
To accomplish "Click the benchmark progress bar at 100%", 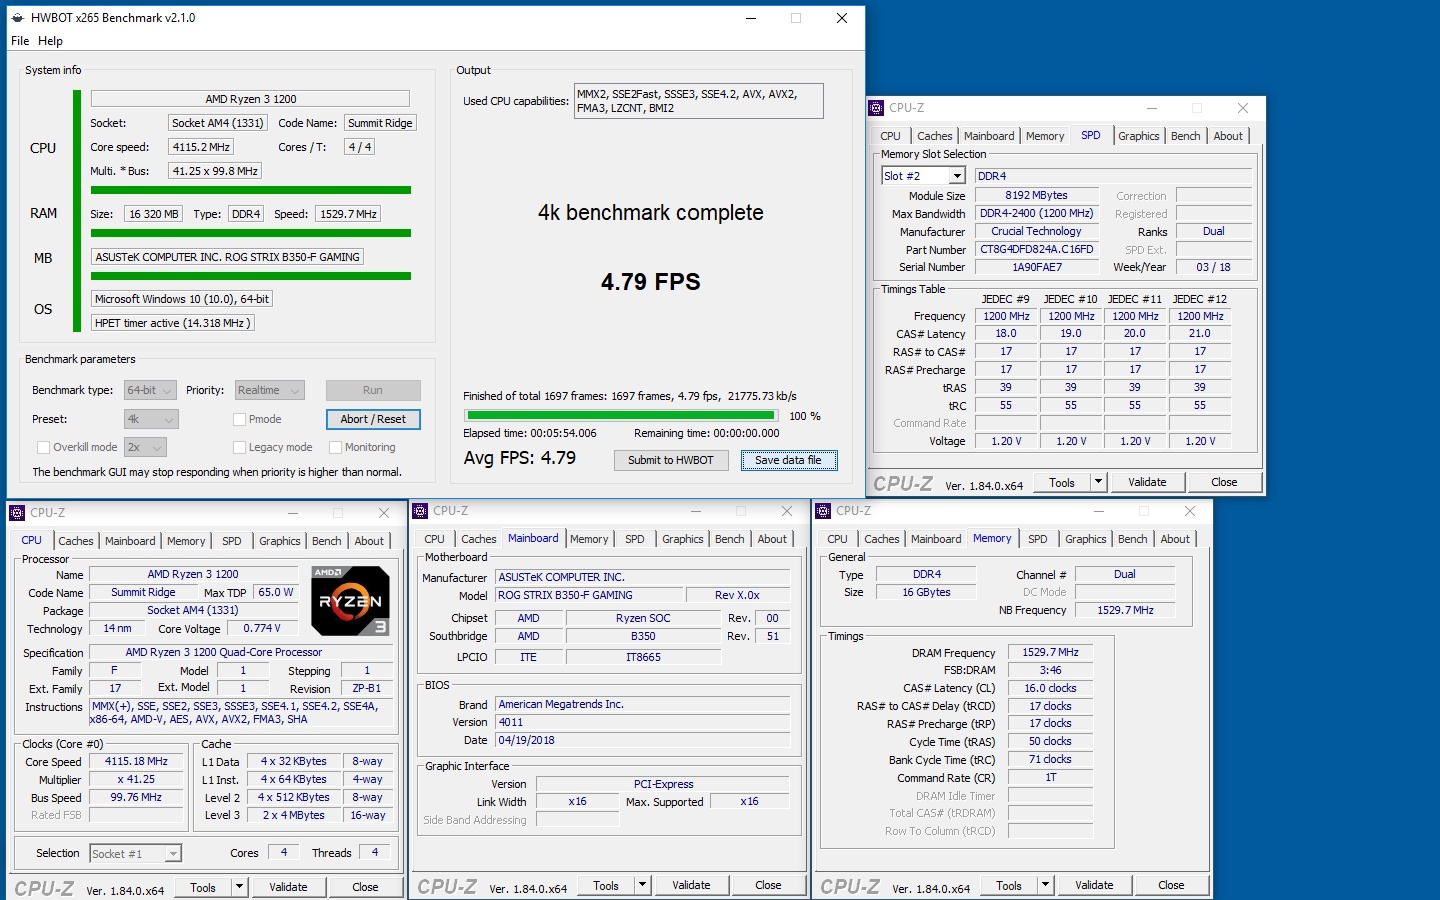I will click(x=621, y=415).
